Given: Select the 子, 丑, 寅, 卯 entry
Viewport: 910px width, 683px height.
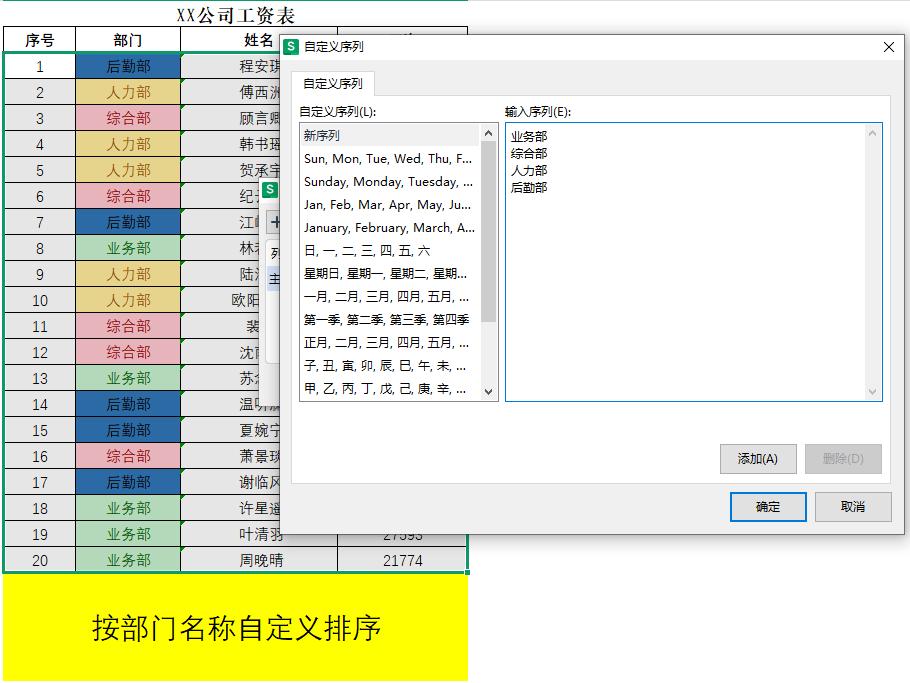Looking at the screenshot, I should coord(391,366).
